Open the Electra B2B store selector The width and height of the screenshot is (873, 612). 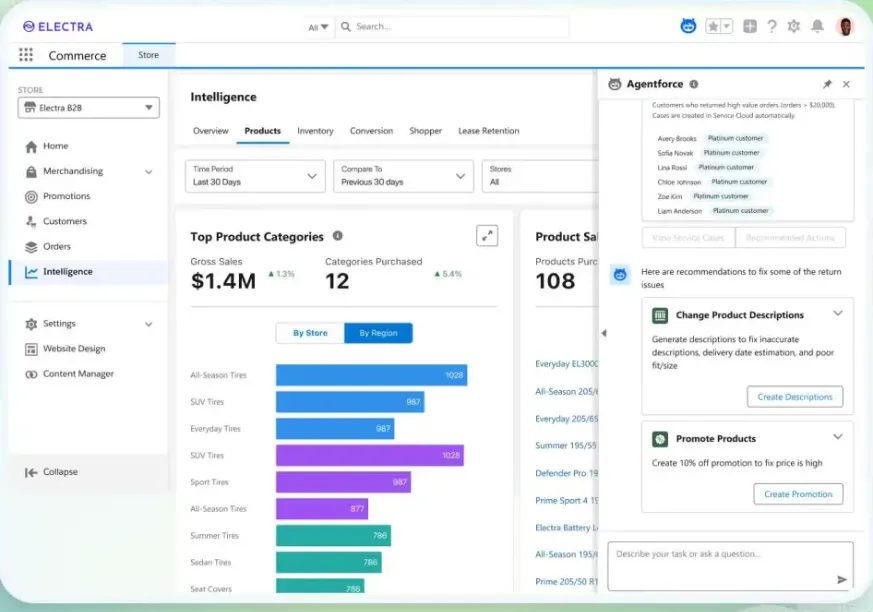pos(88,108)
